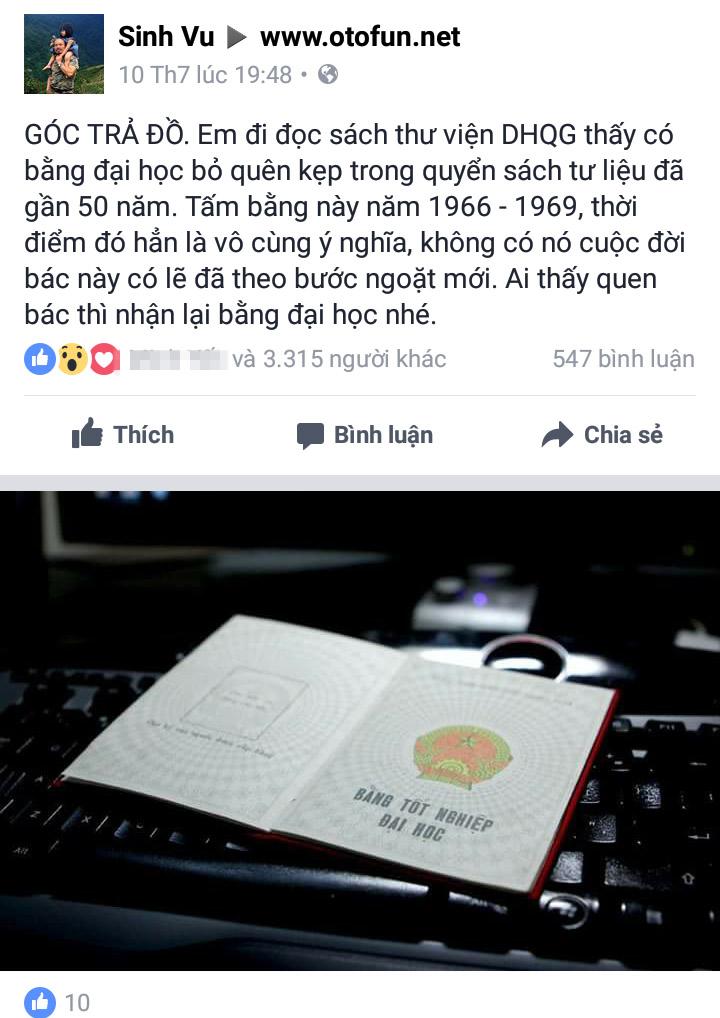Click the post text beginning GÓC TRẢ ĐỒ
The image size is (720, 1018).
(355, 225)
